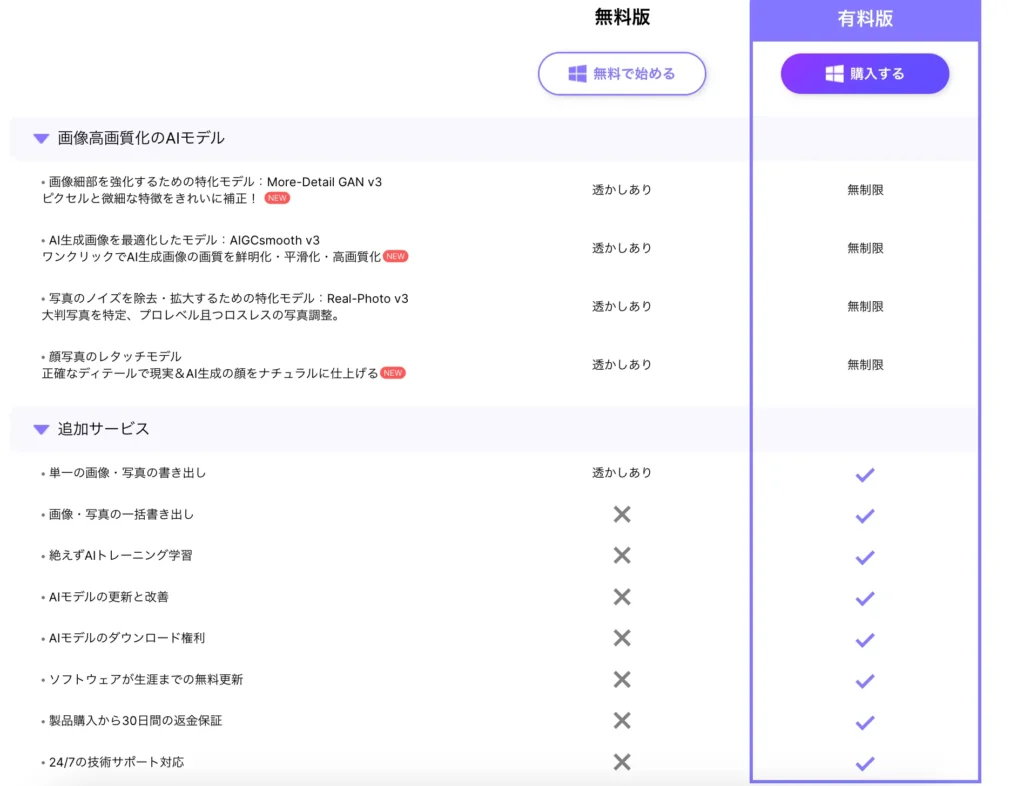Click the disclosure triangle beside 画像高画質化のAIモデル
This screenshot has width=1024, height=786.
[x=40, y=137]
